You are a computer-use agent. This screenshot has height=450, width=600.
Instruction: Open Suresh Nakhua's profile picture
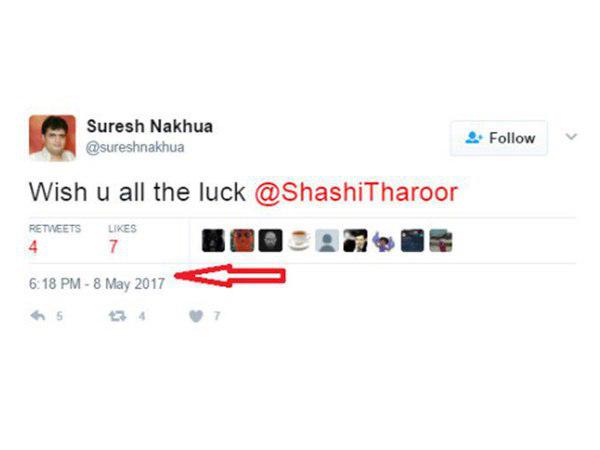52,138
